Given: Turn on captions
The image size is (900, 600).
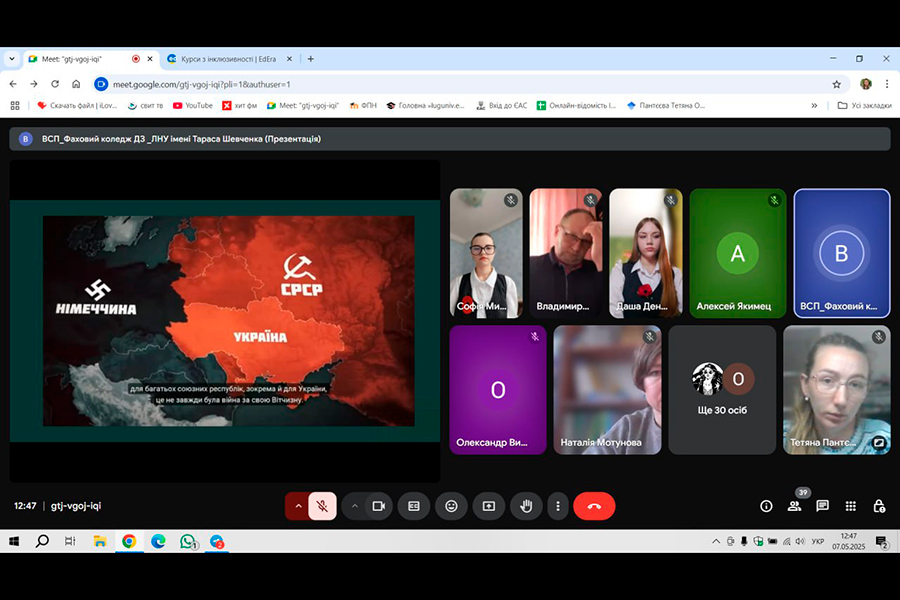Looking at the screenshot, I should point(414,506).
